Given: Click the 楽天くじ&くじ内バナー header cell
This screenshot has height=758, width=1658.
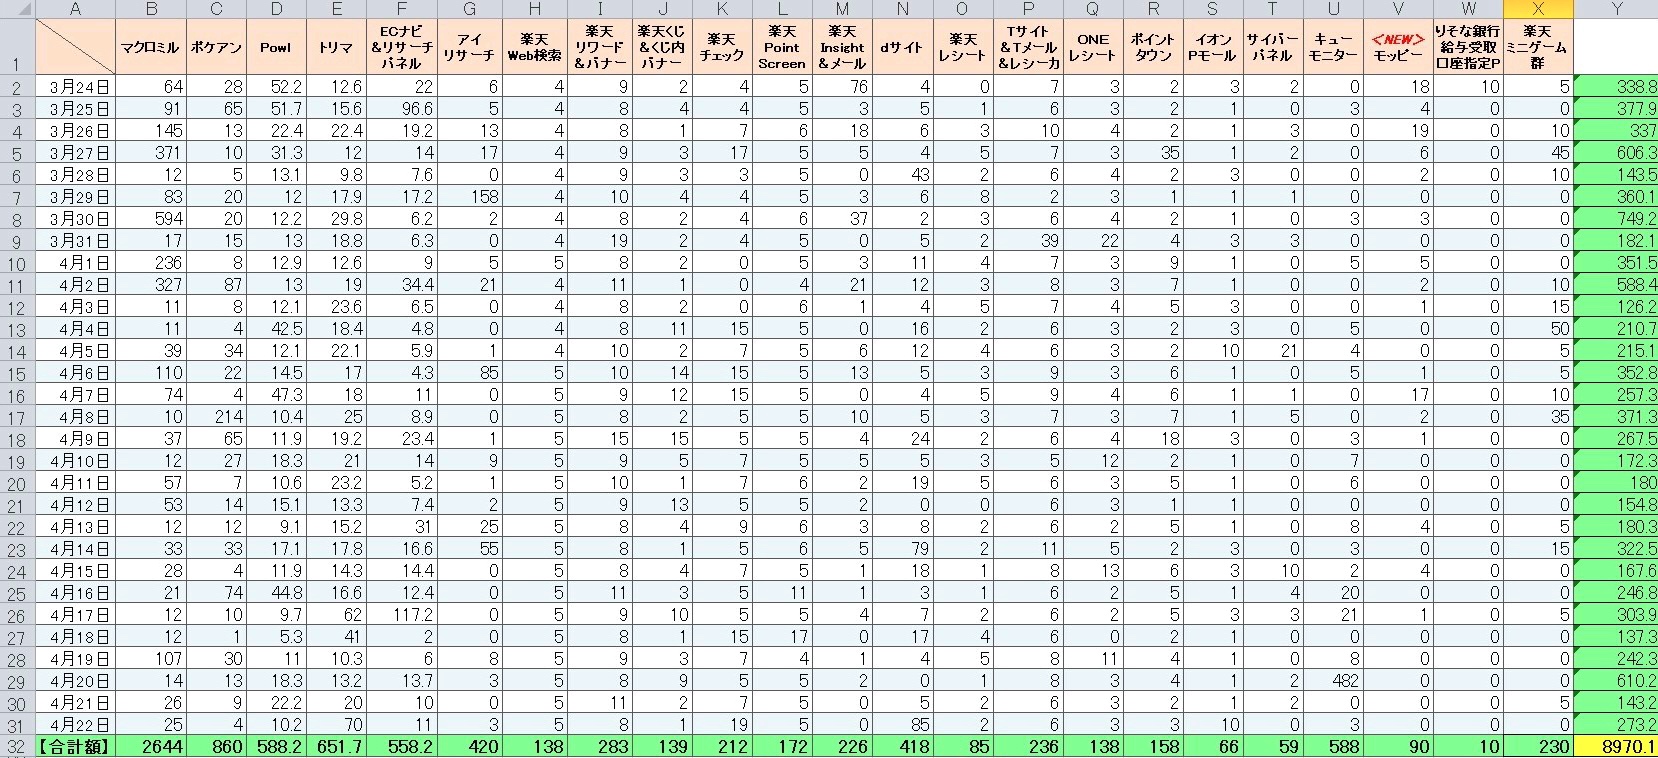Looking at the screenshot, I should (663, 47).
